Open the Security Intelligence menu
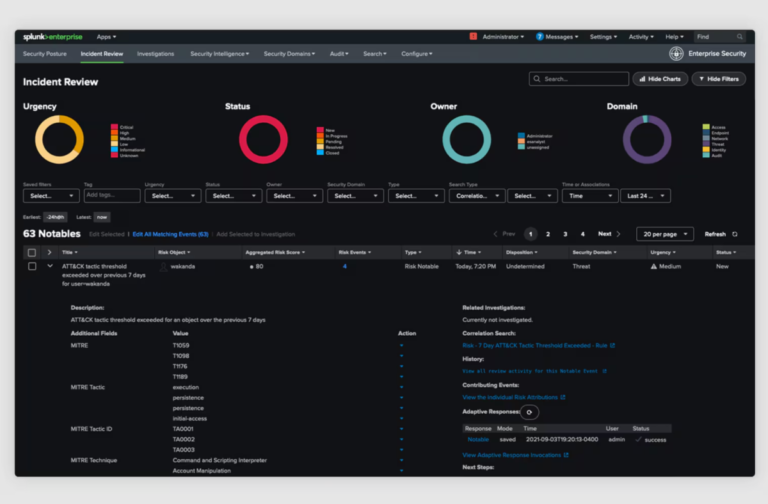768x504 pixels. (x=219, y=54)
